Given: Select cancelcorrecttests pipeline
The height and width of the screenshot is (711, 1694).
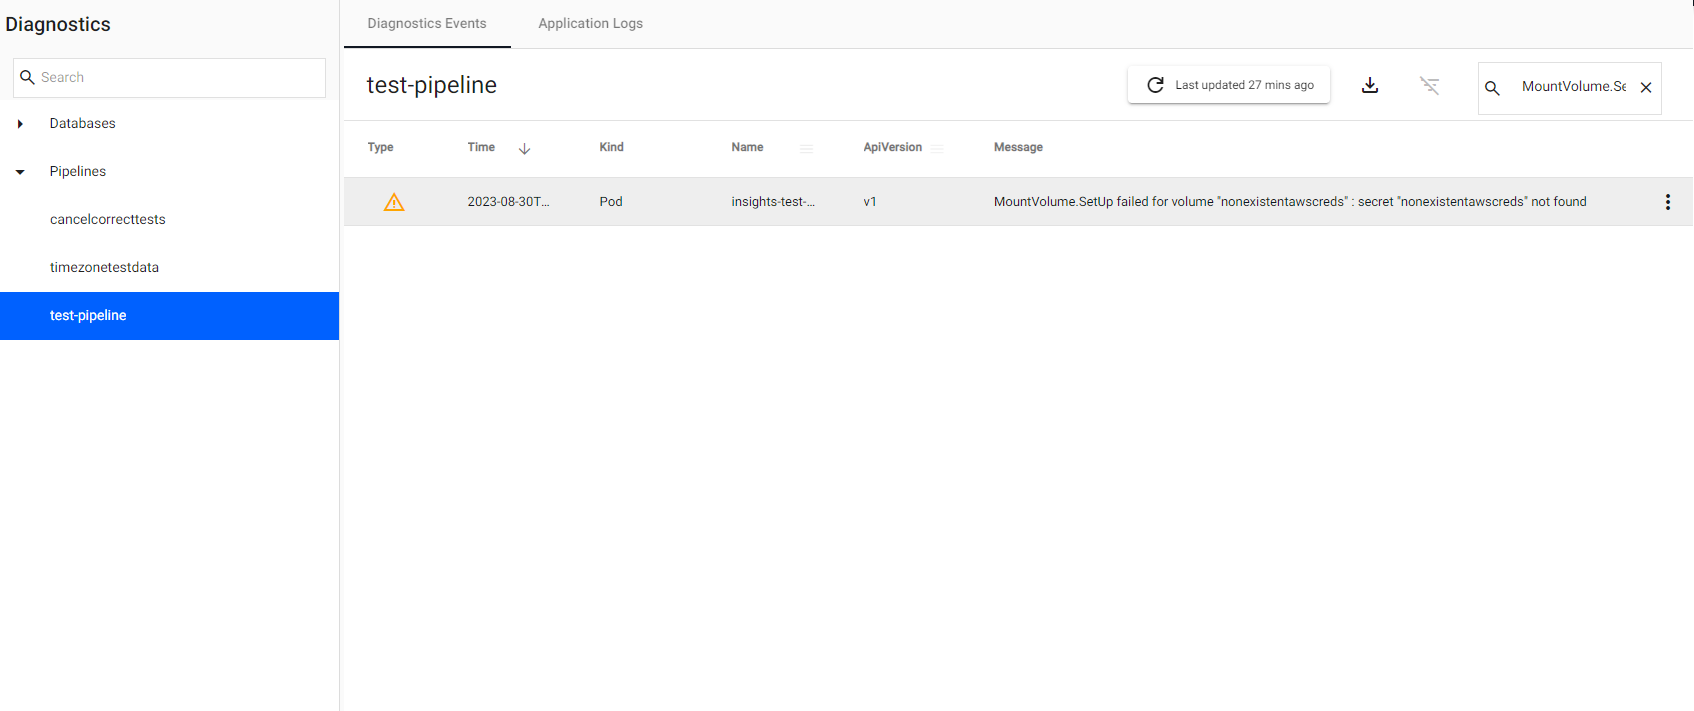Looking at the screenshot, I should (x=108, y=220).
